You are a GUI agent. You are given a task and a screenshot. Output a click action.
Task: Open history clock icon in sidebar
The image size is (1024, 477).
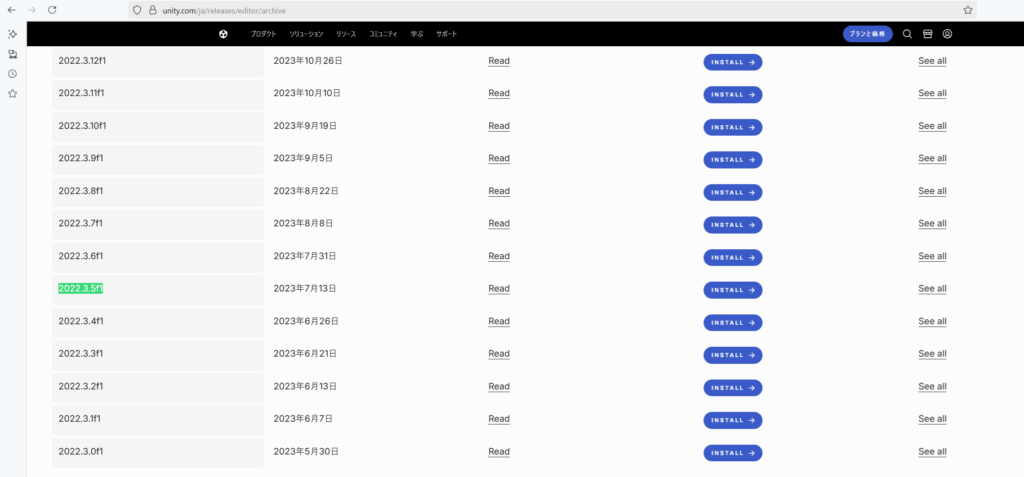12,74
